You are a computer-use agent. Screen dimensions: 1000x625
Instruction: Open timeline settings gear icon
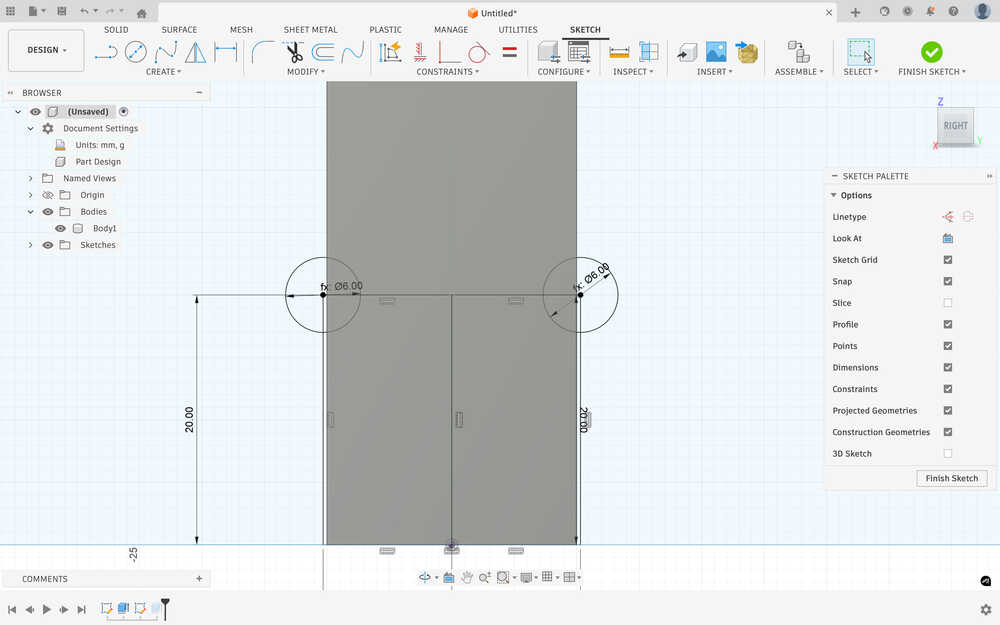(x=986, y=609)
